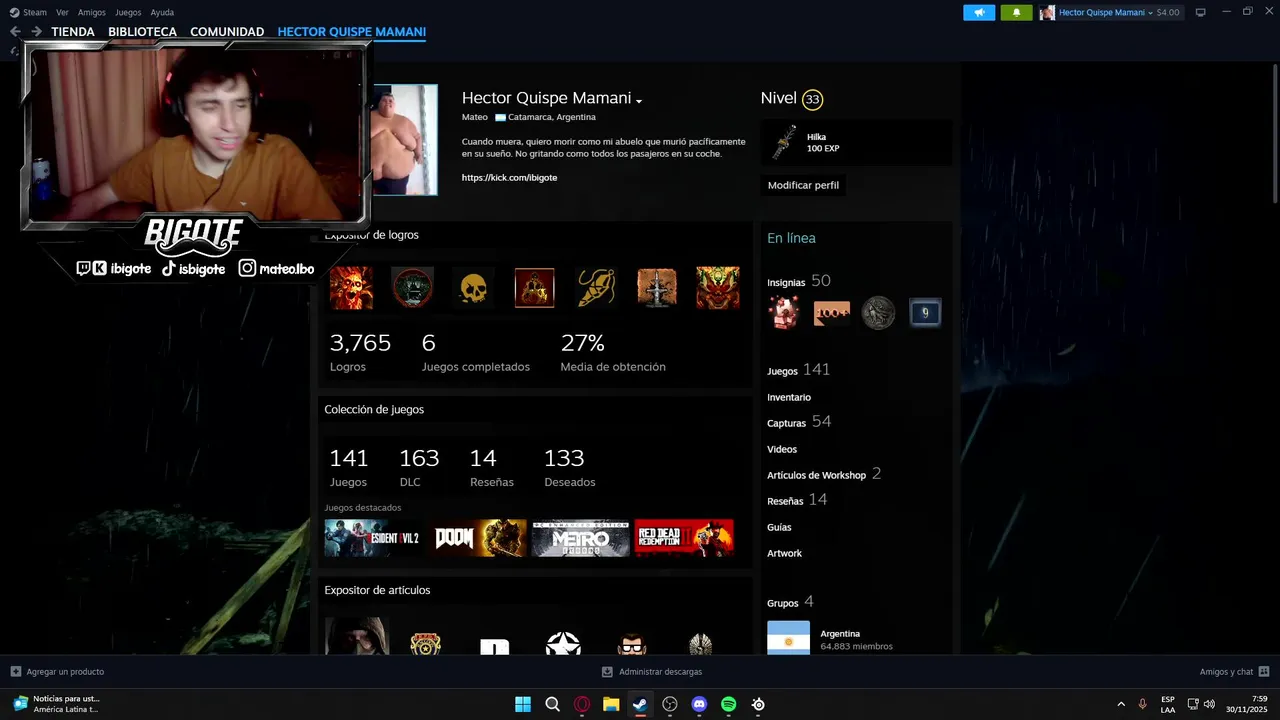Open the Metro Exodus featured game
This screenshot has height=720, width=1280.
580,538
